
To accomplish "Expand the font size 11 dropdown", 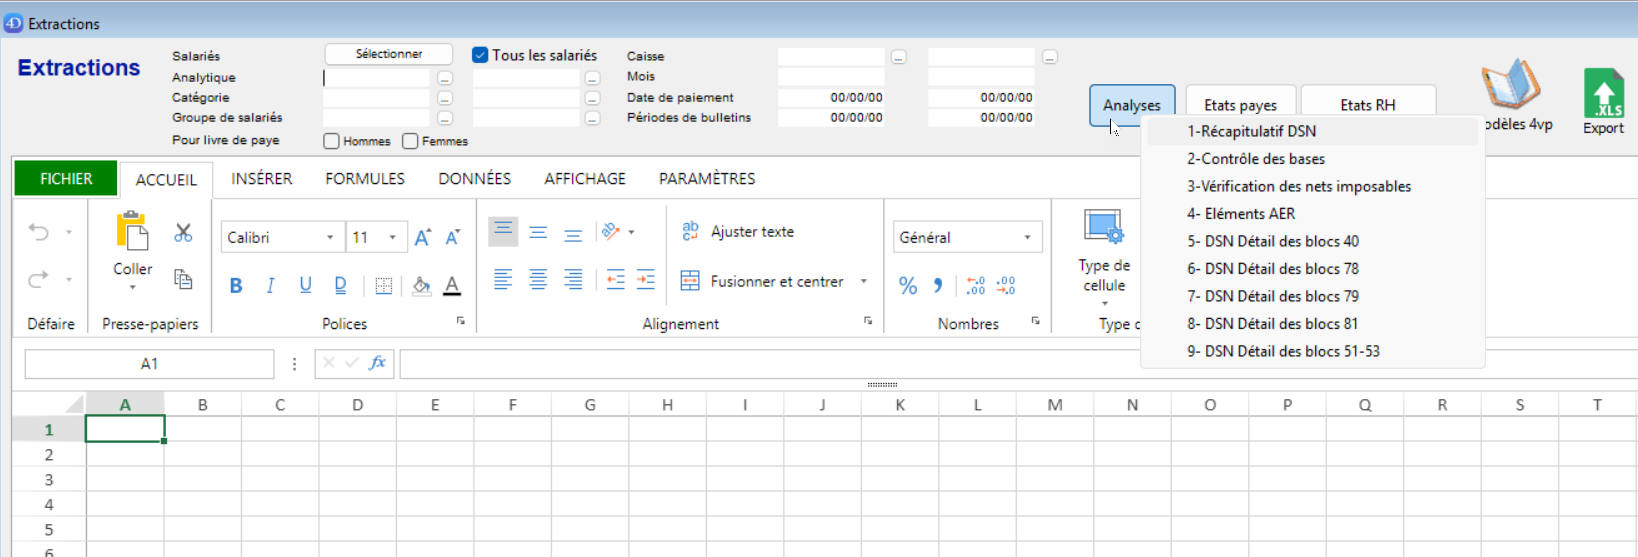I will coord(393,237).
